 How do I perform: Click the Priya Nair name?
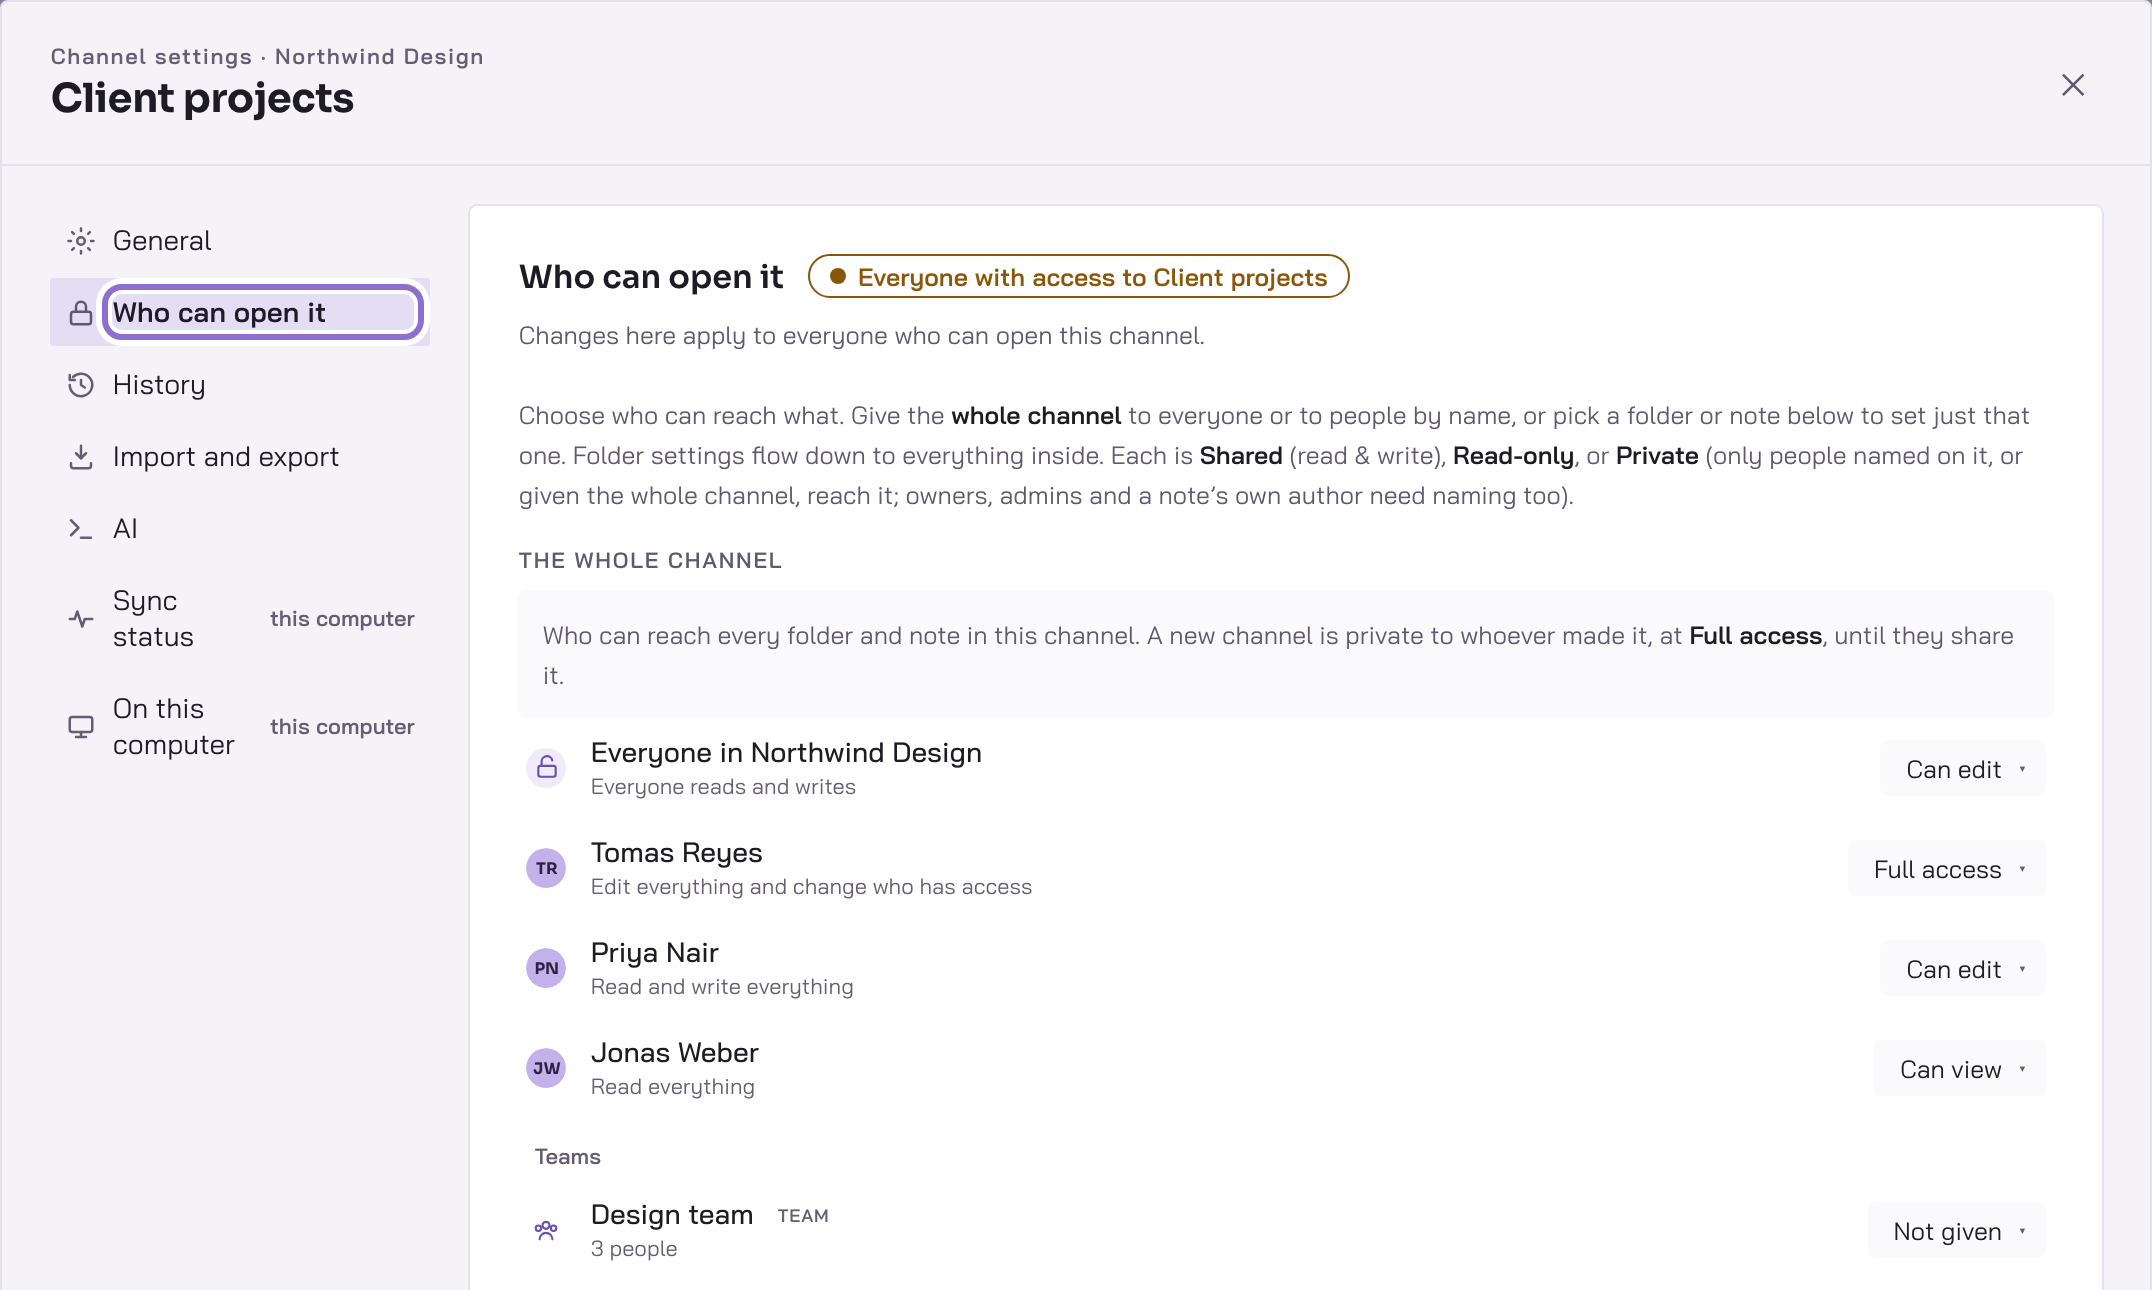coord(654,953)
